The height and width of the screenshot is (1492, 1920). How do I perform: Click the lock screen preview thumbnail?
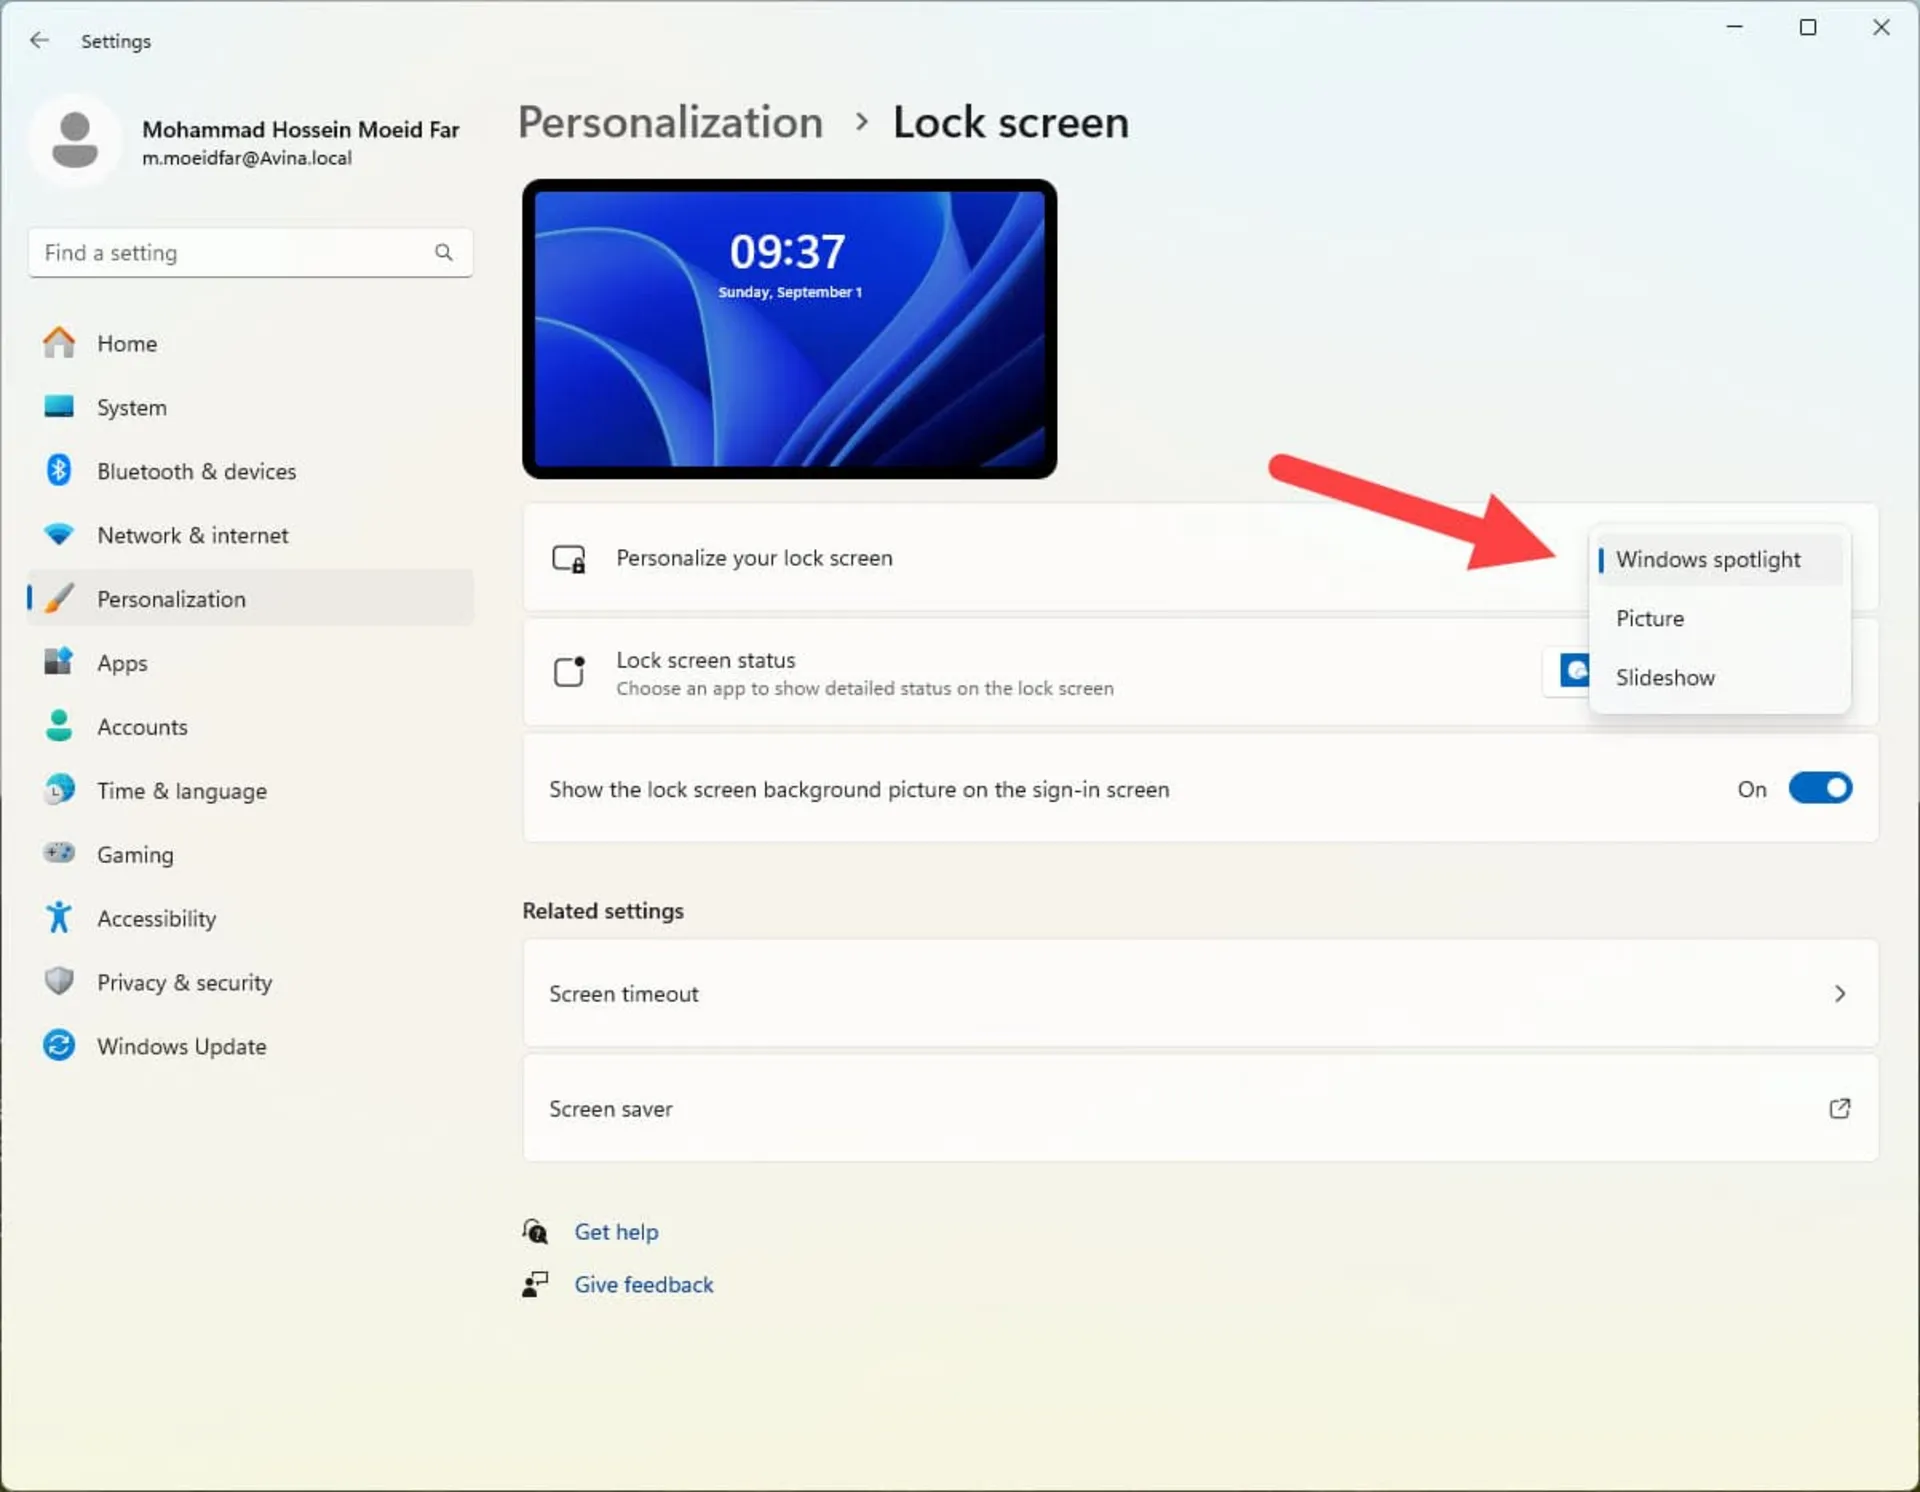point(789,328)
